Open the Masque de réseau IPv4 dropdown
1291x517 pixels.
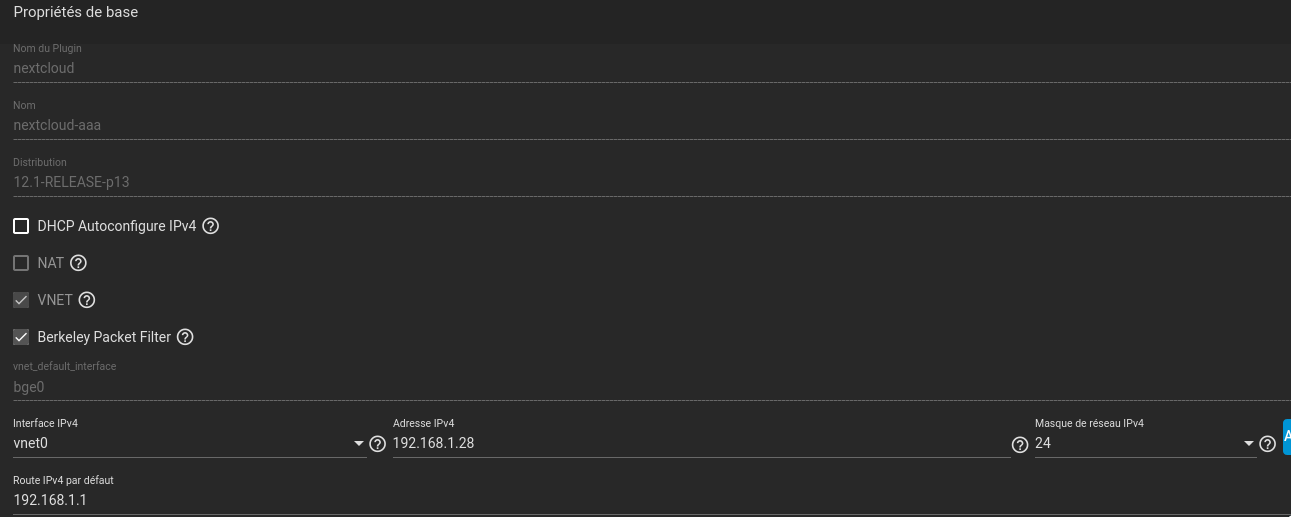pyautogui.click(x=1145, y=443)
